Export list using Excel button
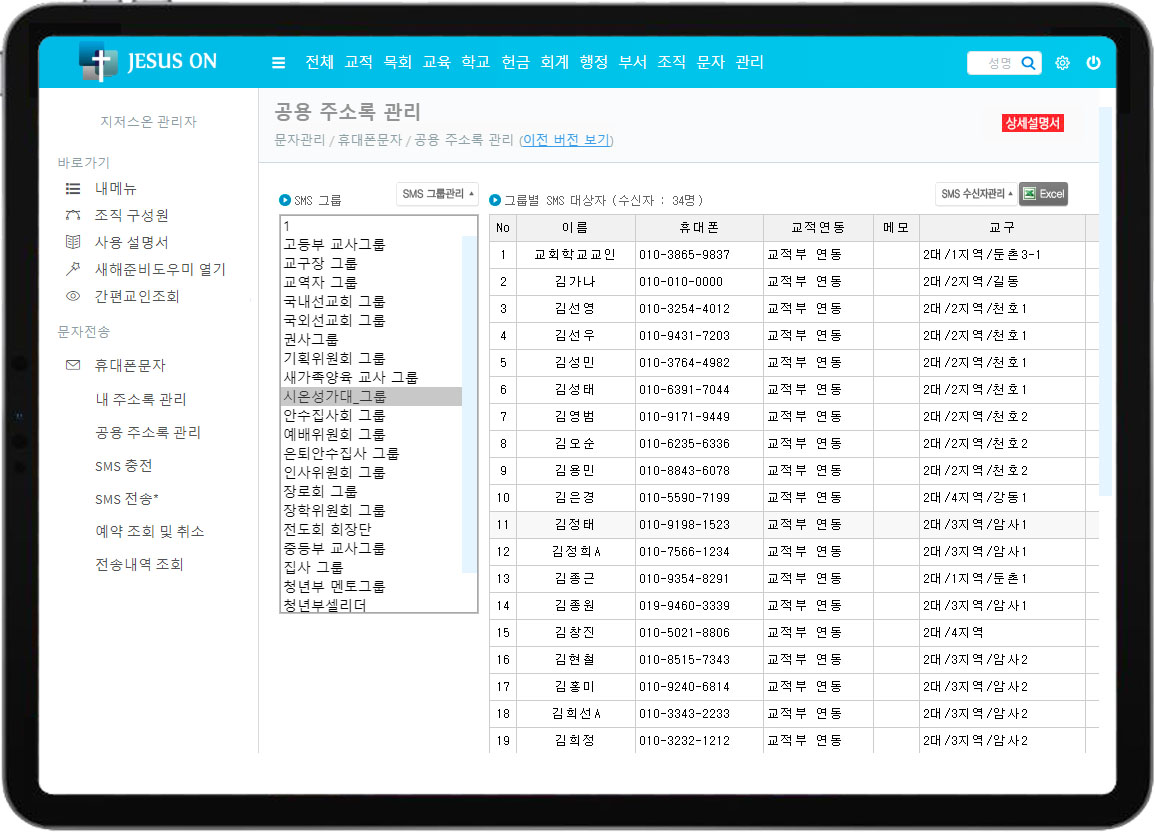 pyautogui.click(x=1043, y=194)
